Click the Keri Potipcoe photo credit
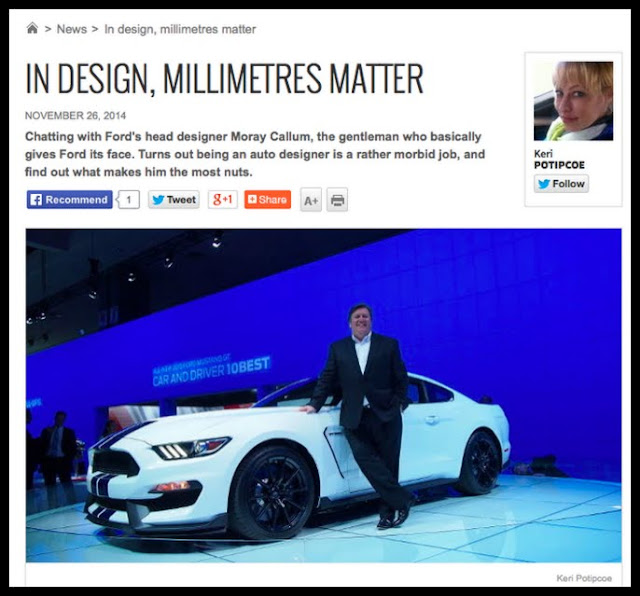 [584, 578]
